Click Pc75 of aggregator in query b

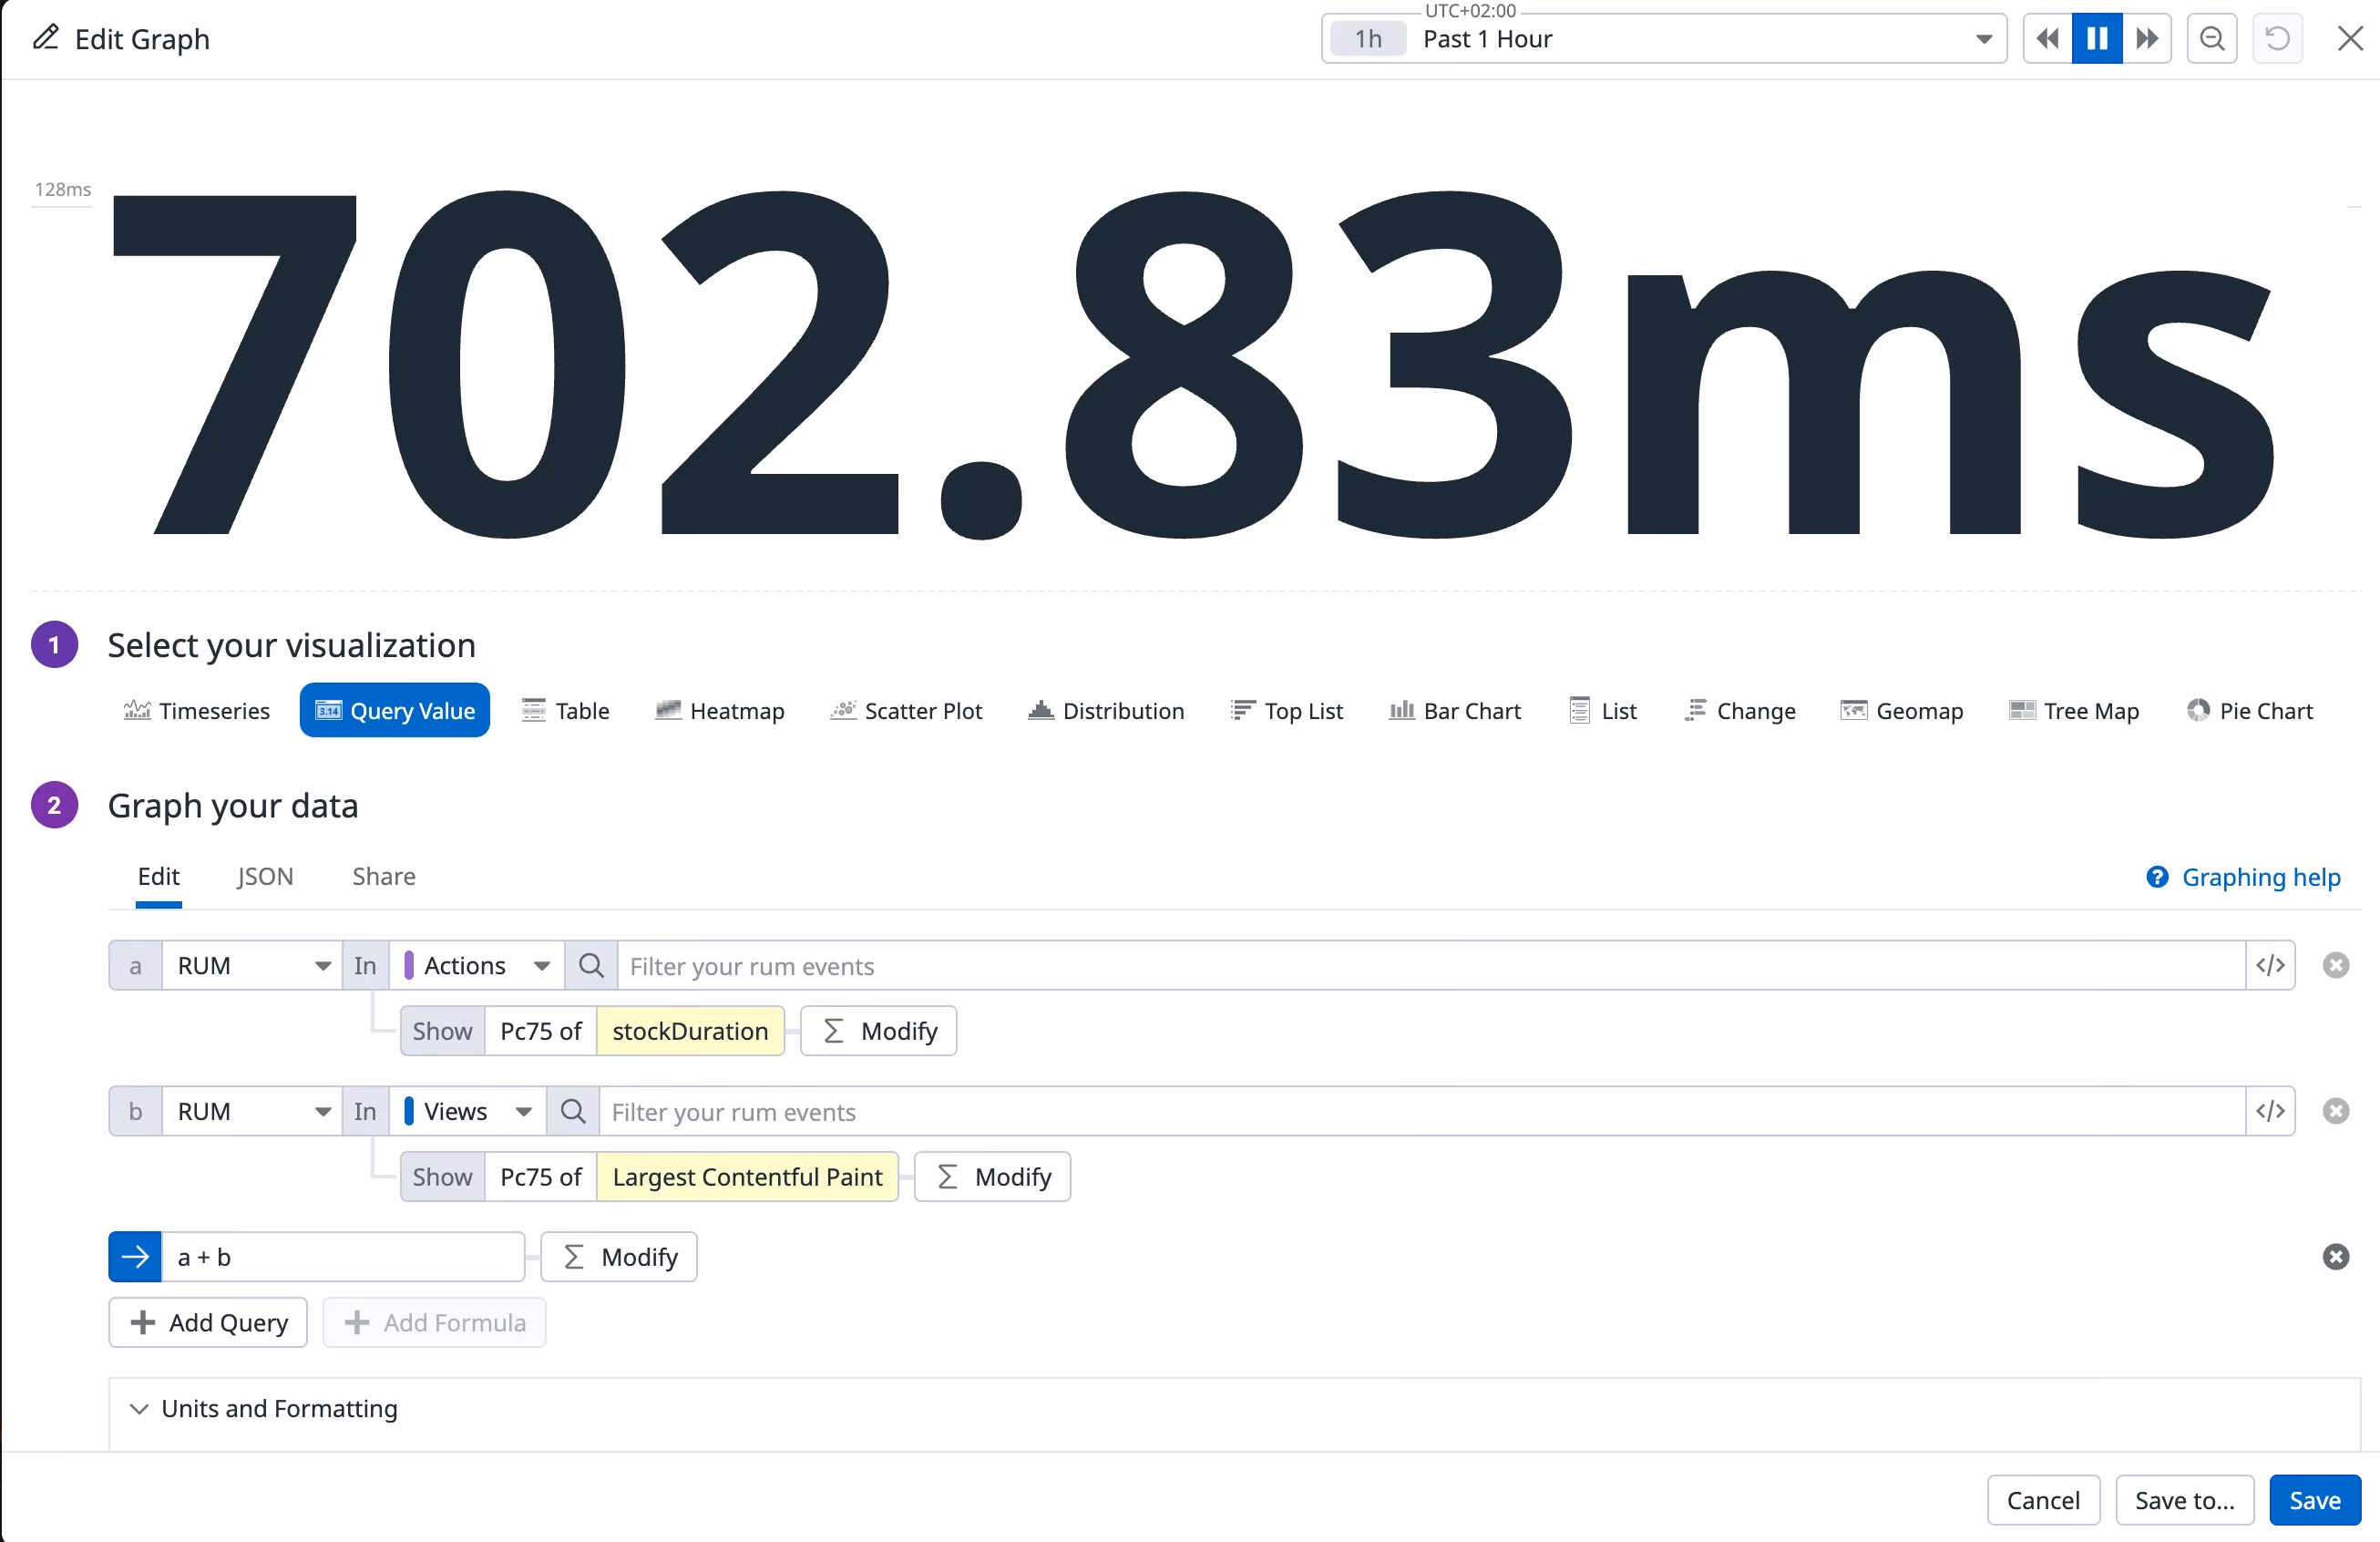point(541,1177)
